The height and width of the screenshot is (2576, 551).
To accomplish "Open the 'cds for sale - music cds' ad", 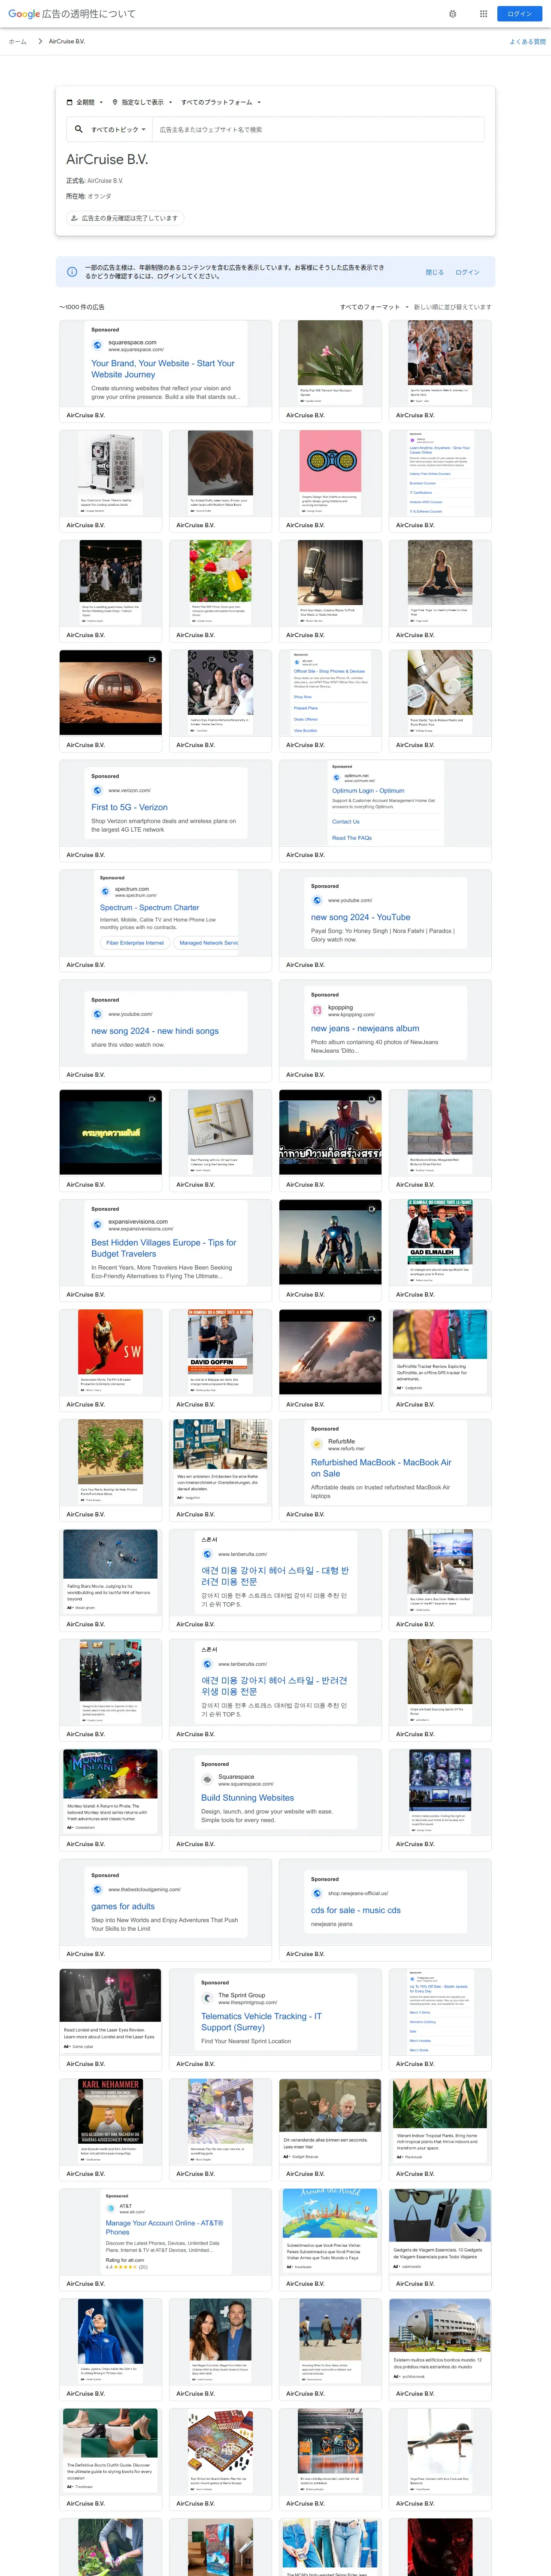I will [x=385, y=1910].
